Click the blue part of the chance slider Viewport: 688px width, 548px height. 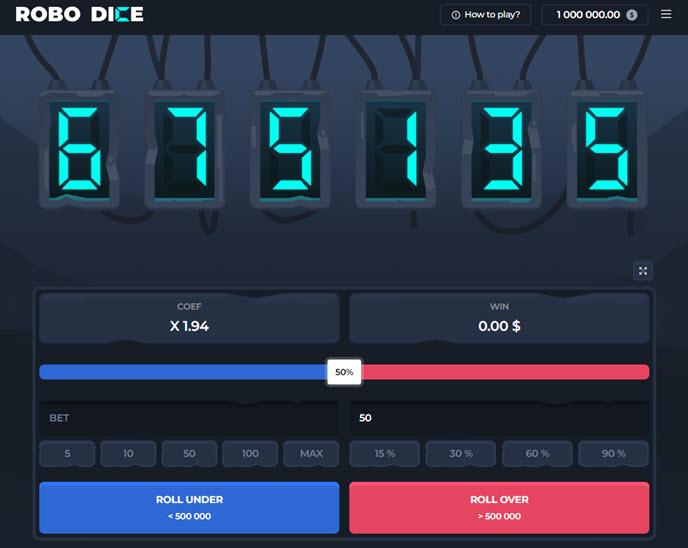click(180, 372)
